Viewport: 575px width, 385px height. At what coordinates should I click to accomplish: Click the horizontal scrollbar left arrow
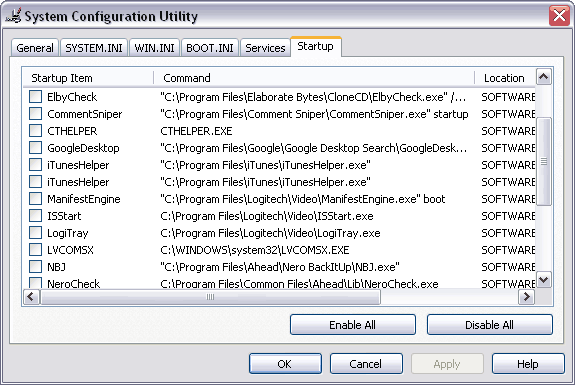31,297
